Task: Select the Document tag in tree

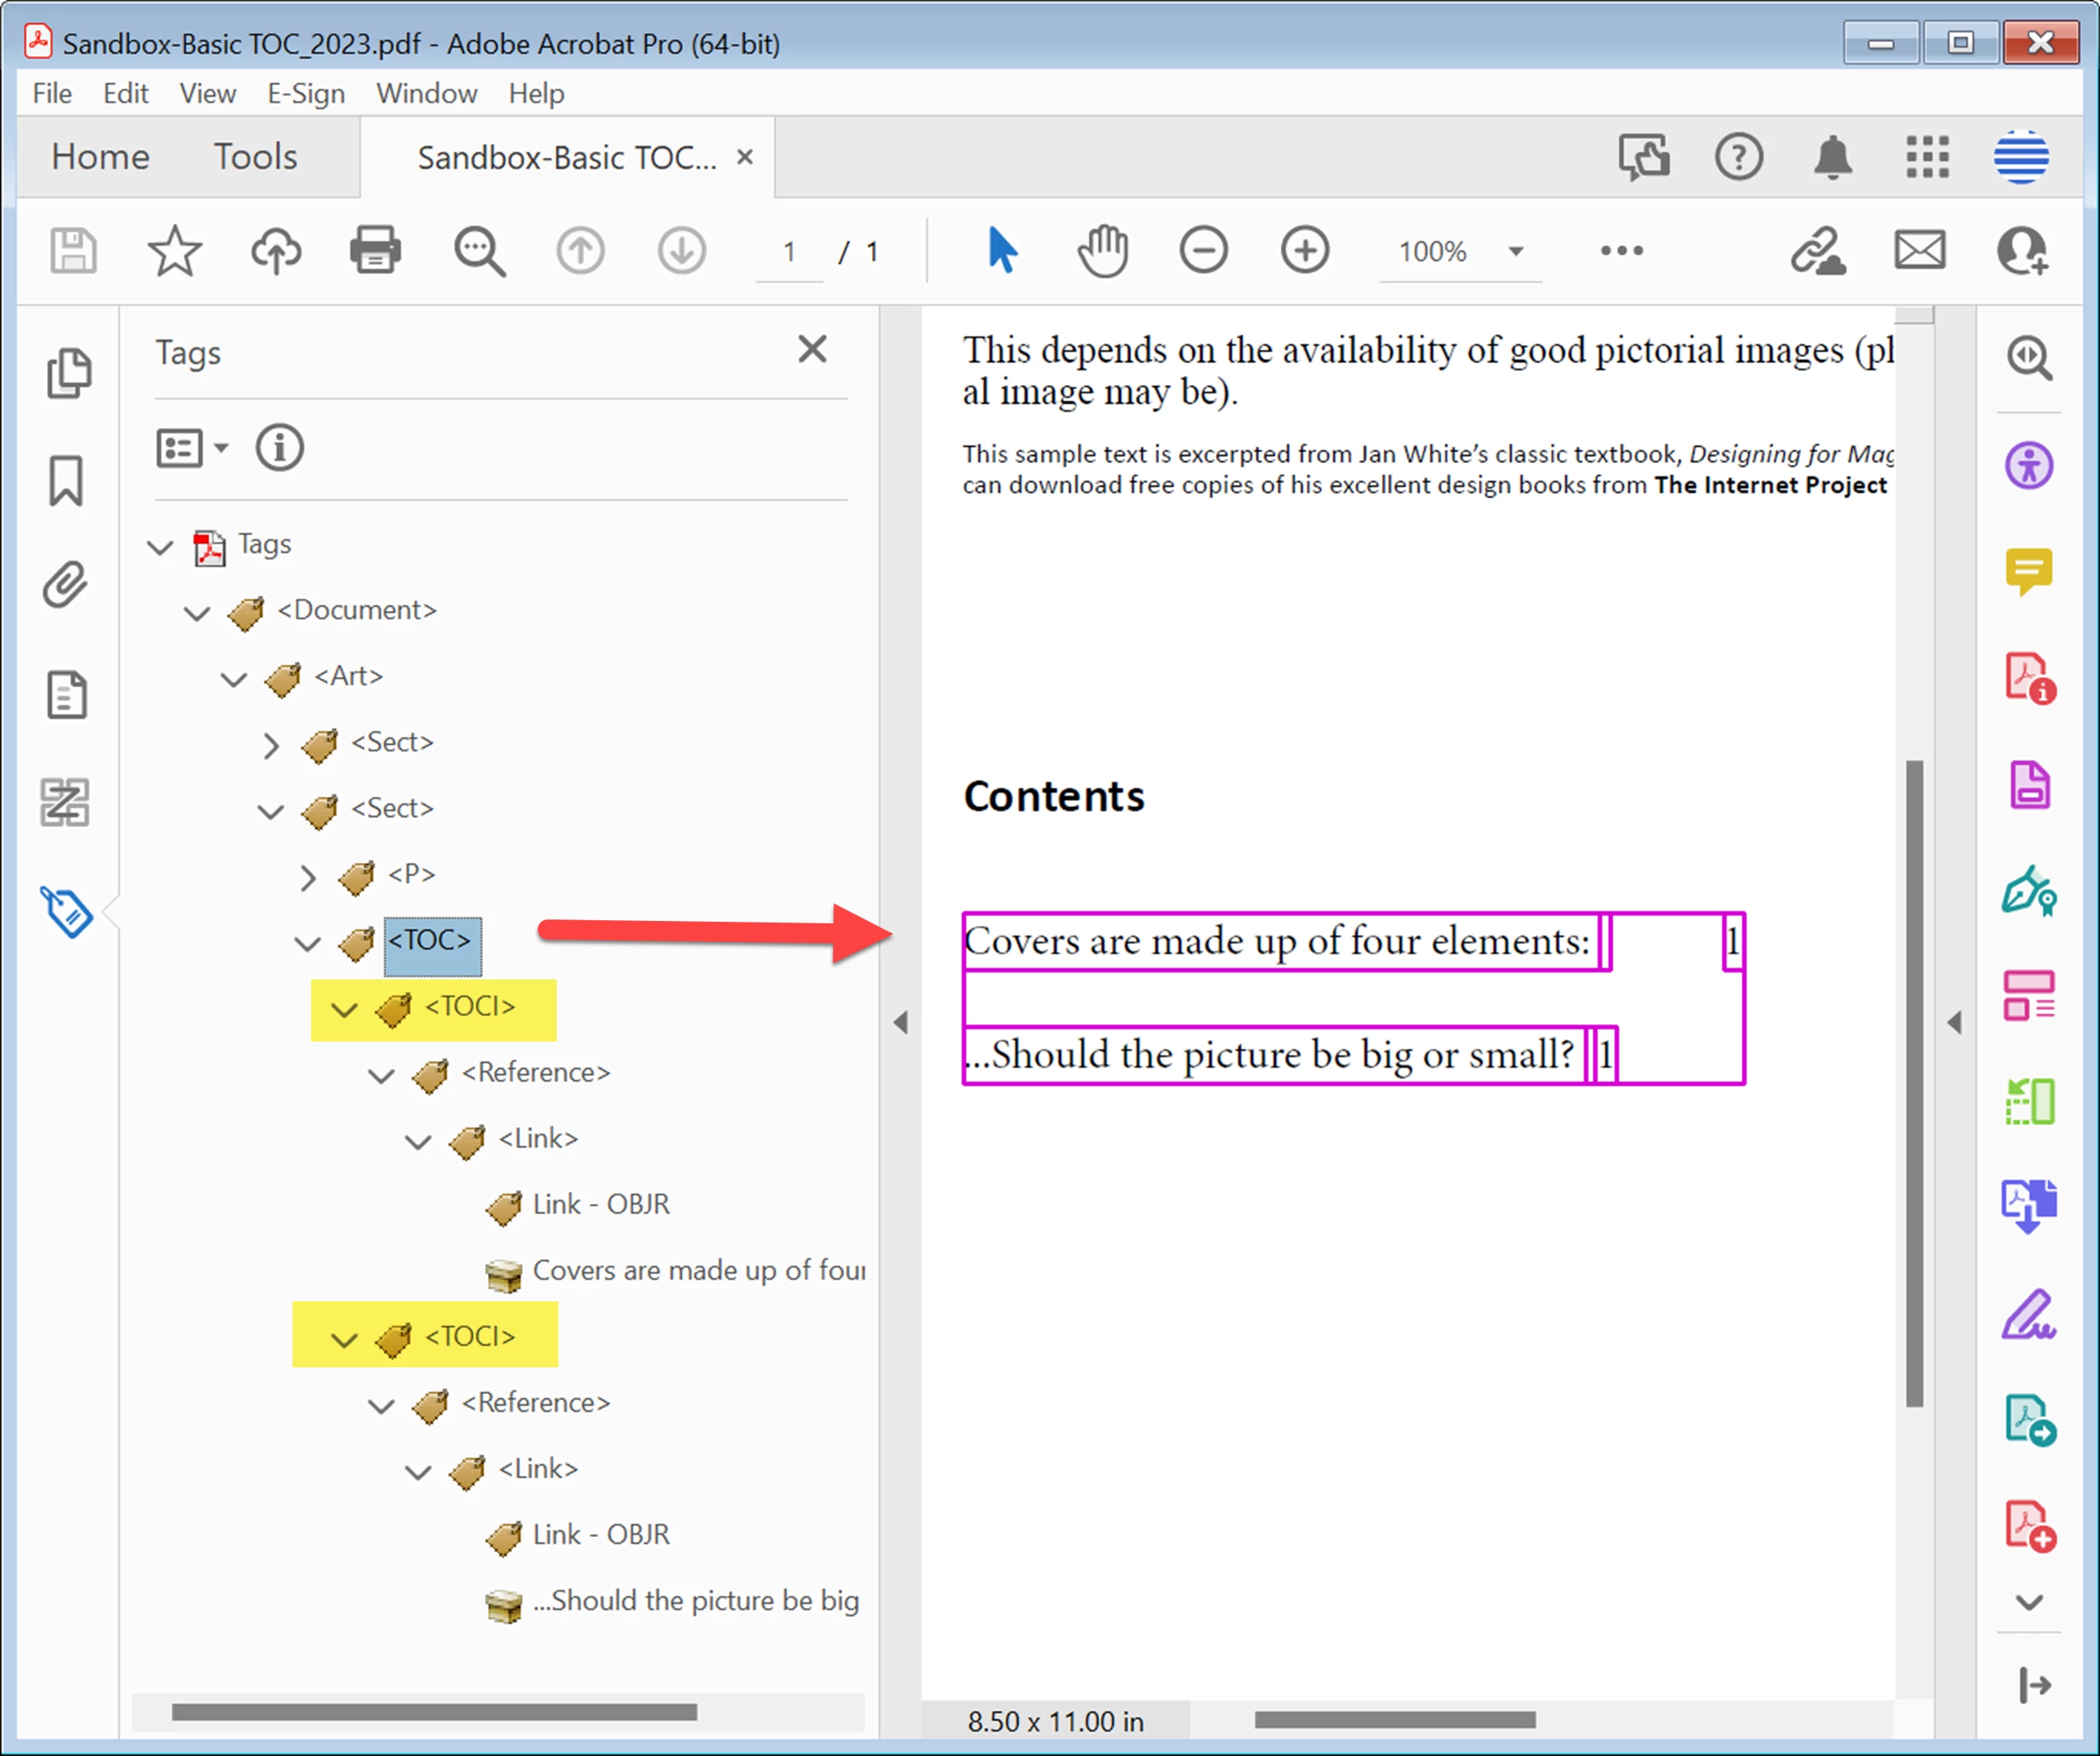Action: coord(357,610)
